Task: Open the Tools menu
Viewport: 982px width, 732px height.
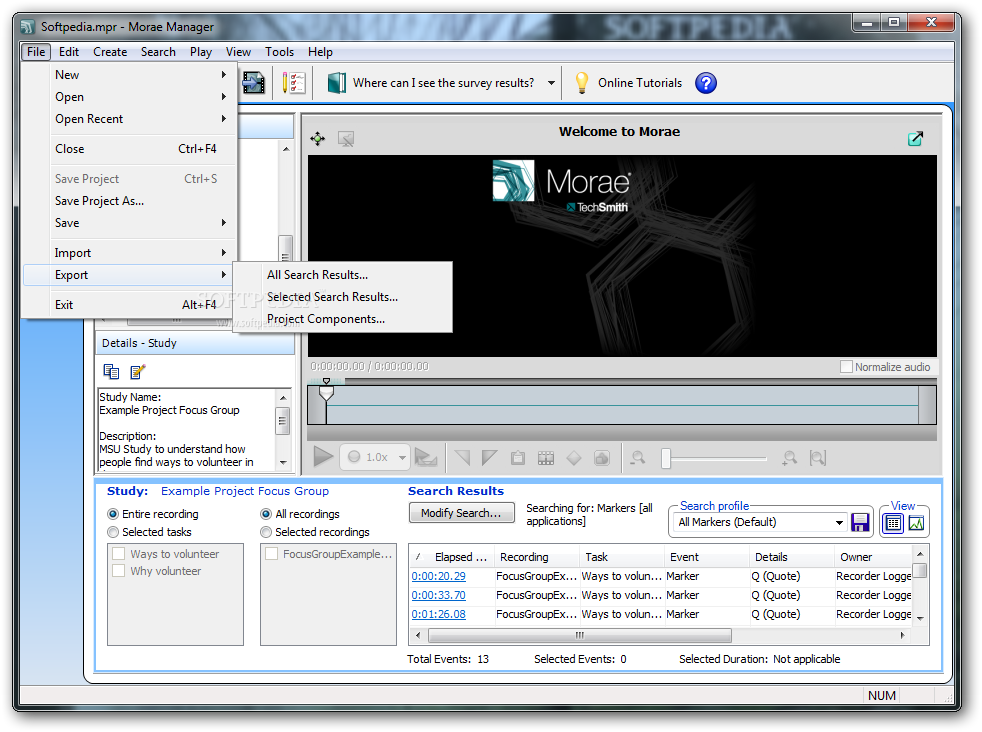Action: (x=279, y=52)
